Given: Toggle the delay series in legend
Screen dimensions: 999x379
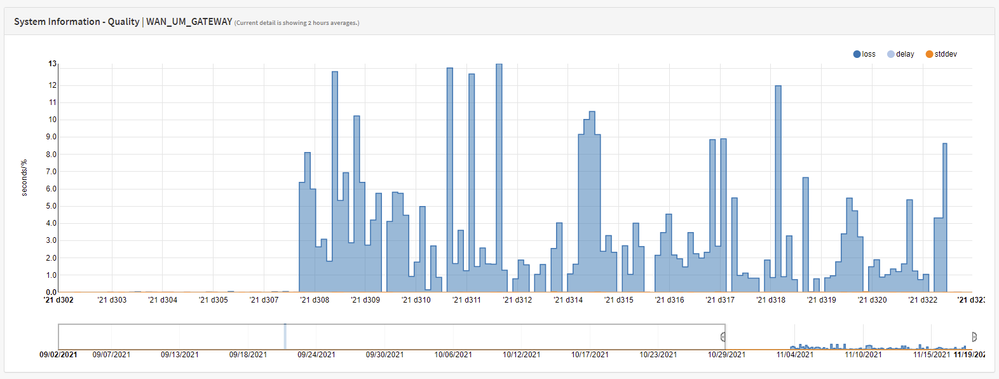Looking at the screenshot, I should [900, 54].
